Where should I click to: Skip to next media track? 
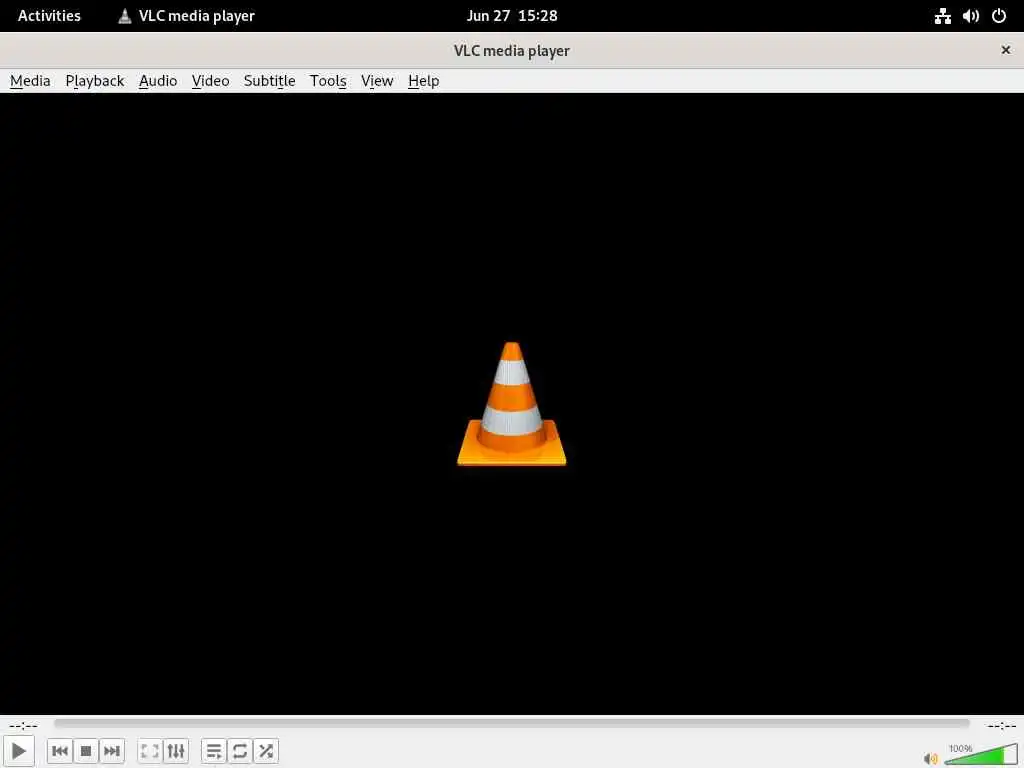click(112, 751)
